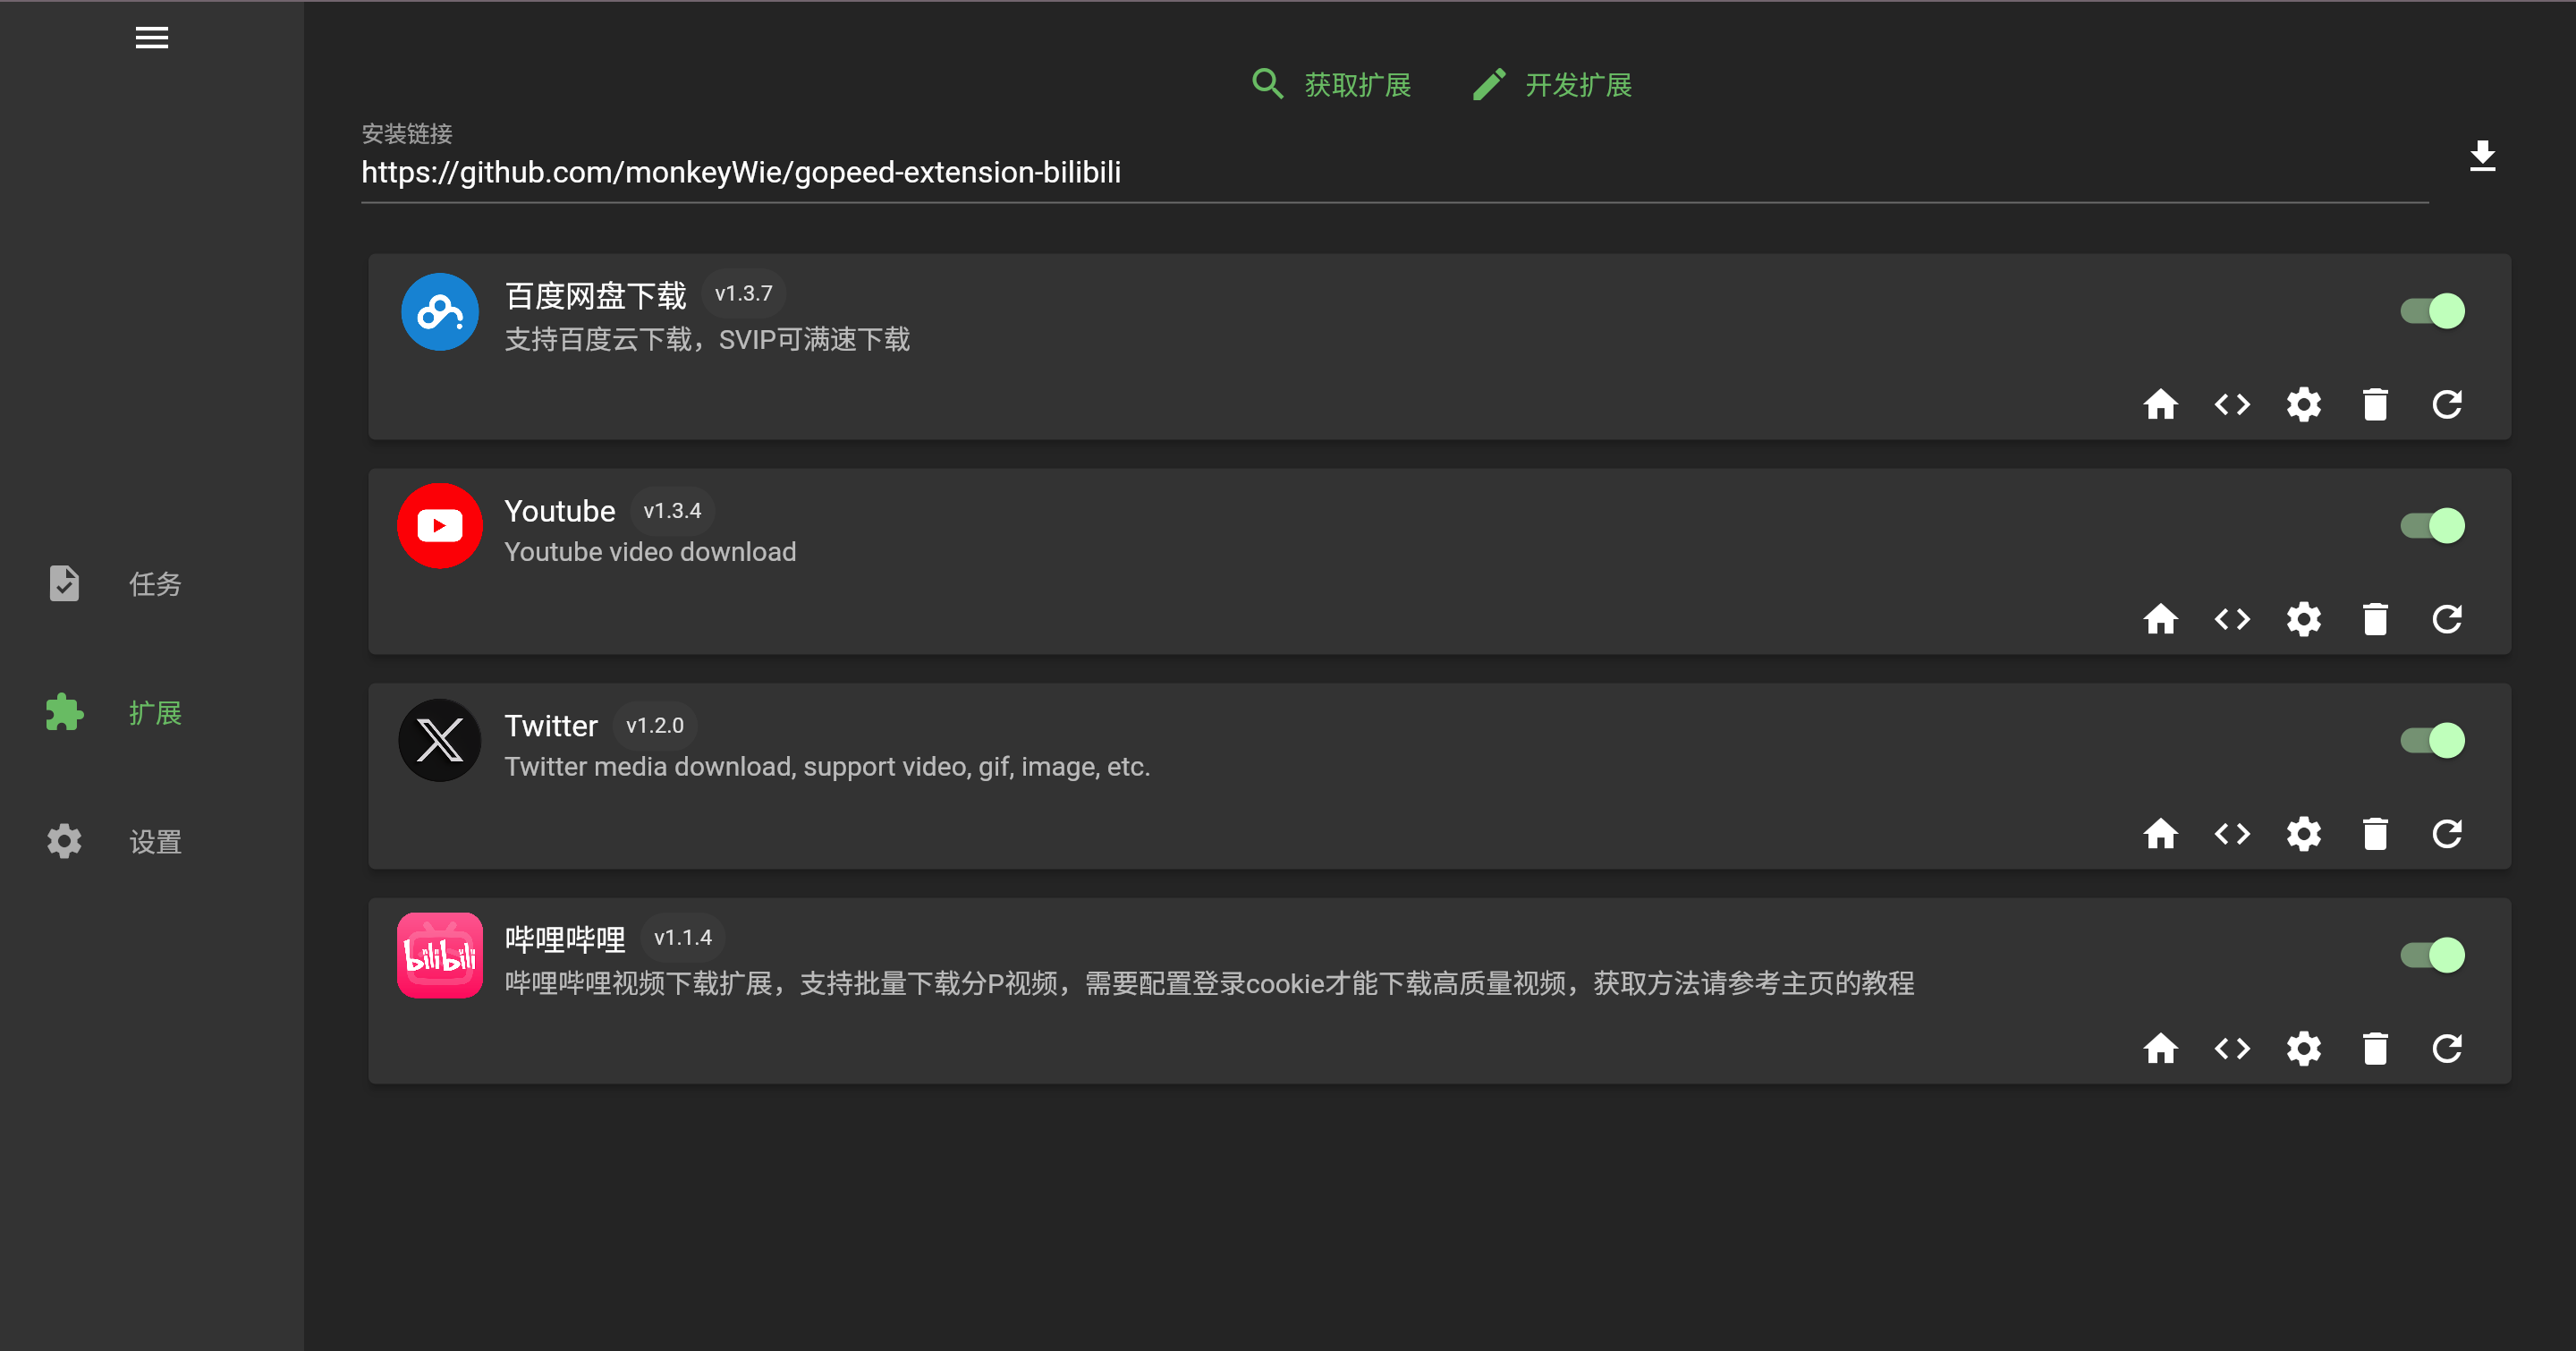Open the Twitter extension settings
The image size is (2576, 1351).
click(2303, 833)
